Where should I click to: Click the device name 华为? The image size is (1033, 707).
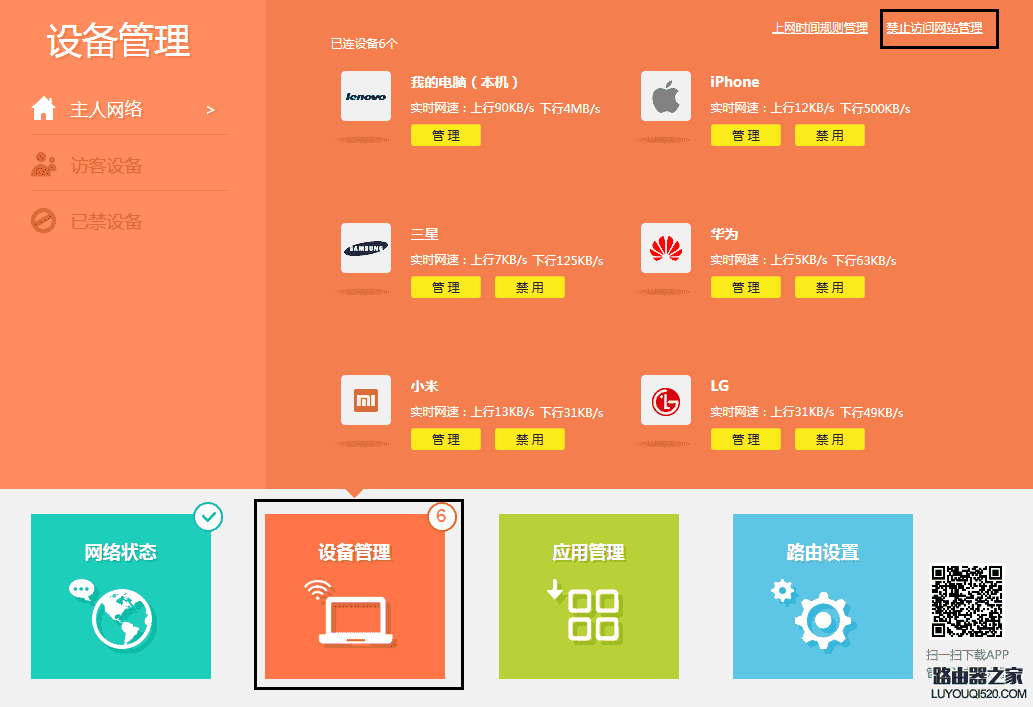tap(724, 234)
